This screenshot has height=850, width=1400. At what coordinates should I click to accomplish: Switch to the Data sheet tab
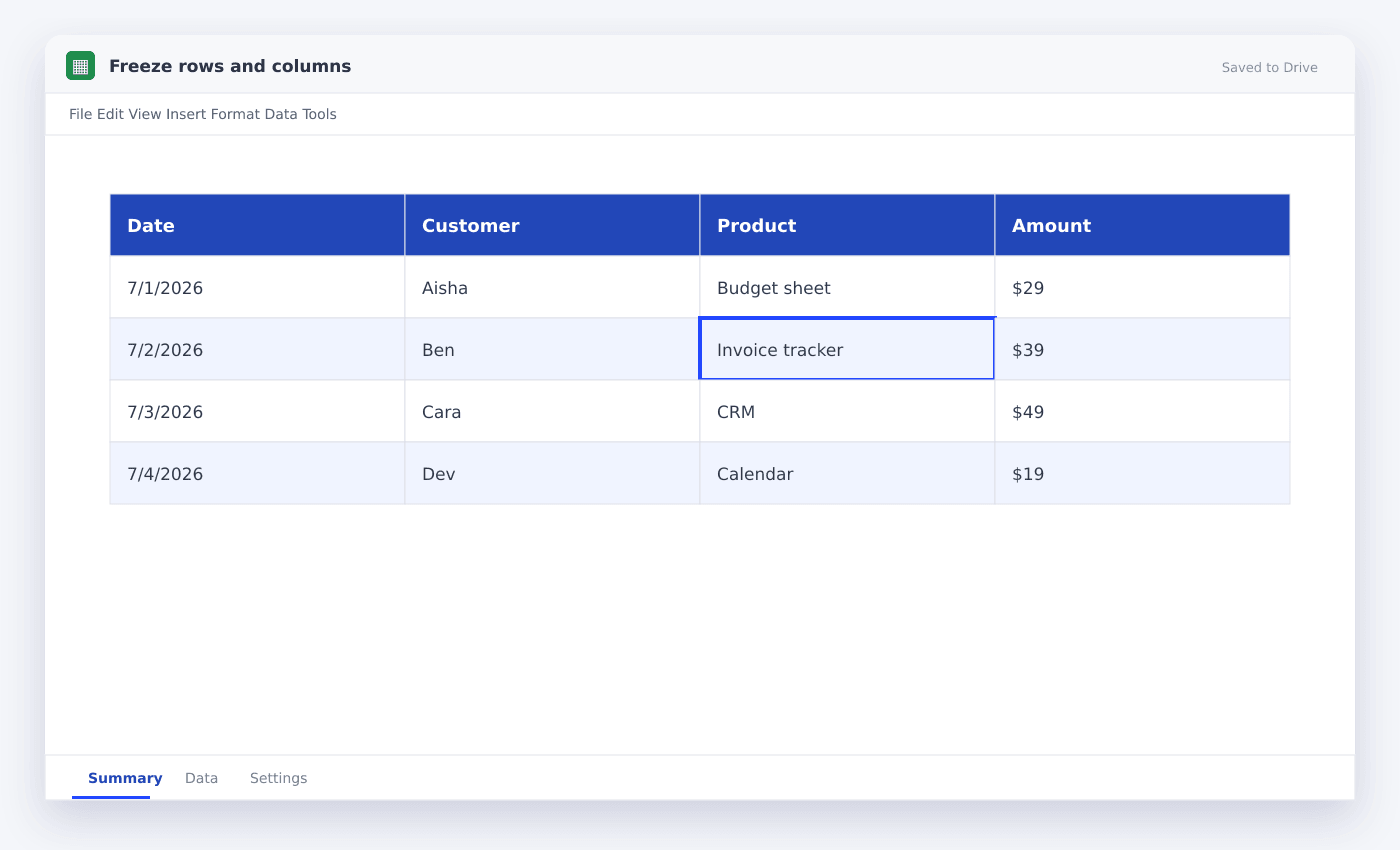[201, 778]
